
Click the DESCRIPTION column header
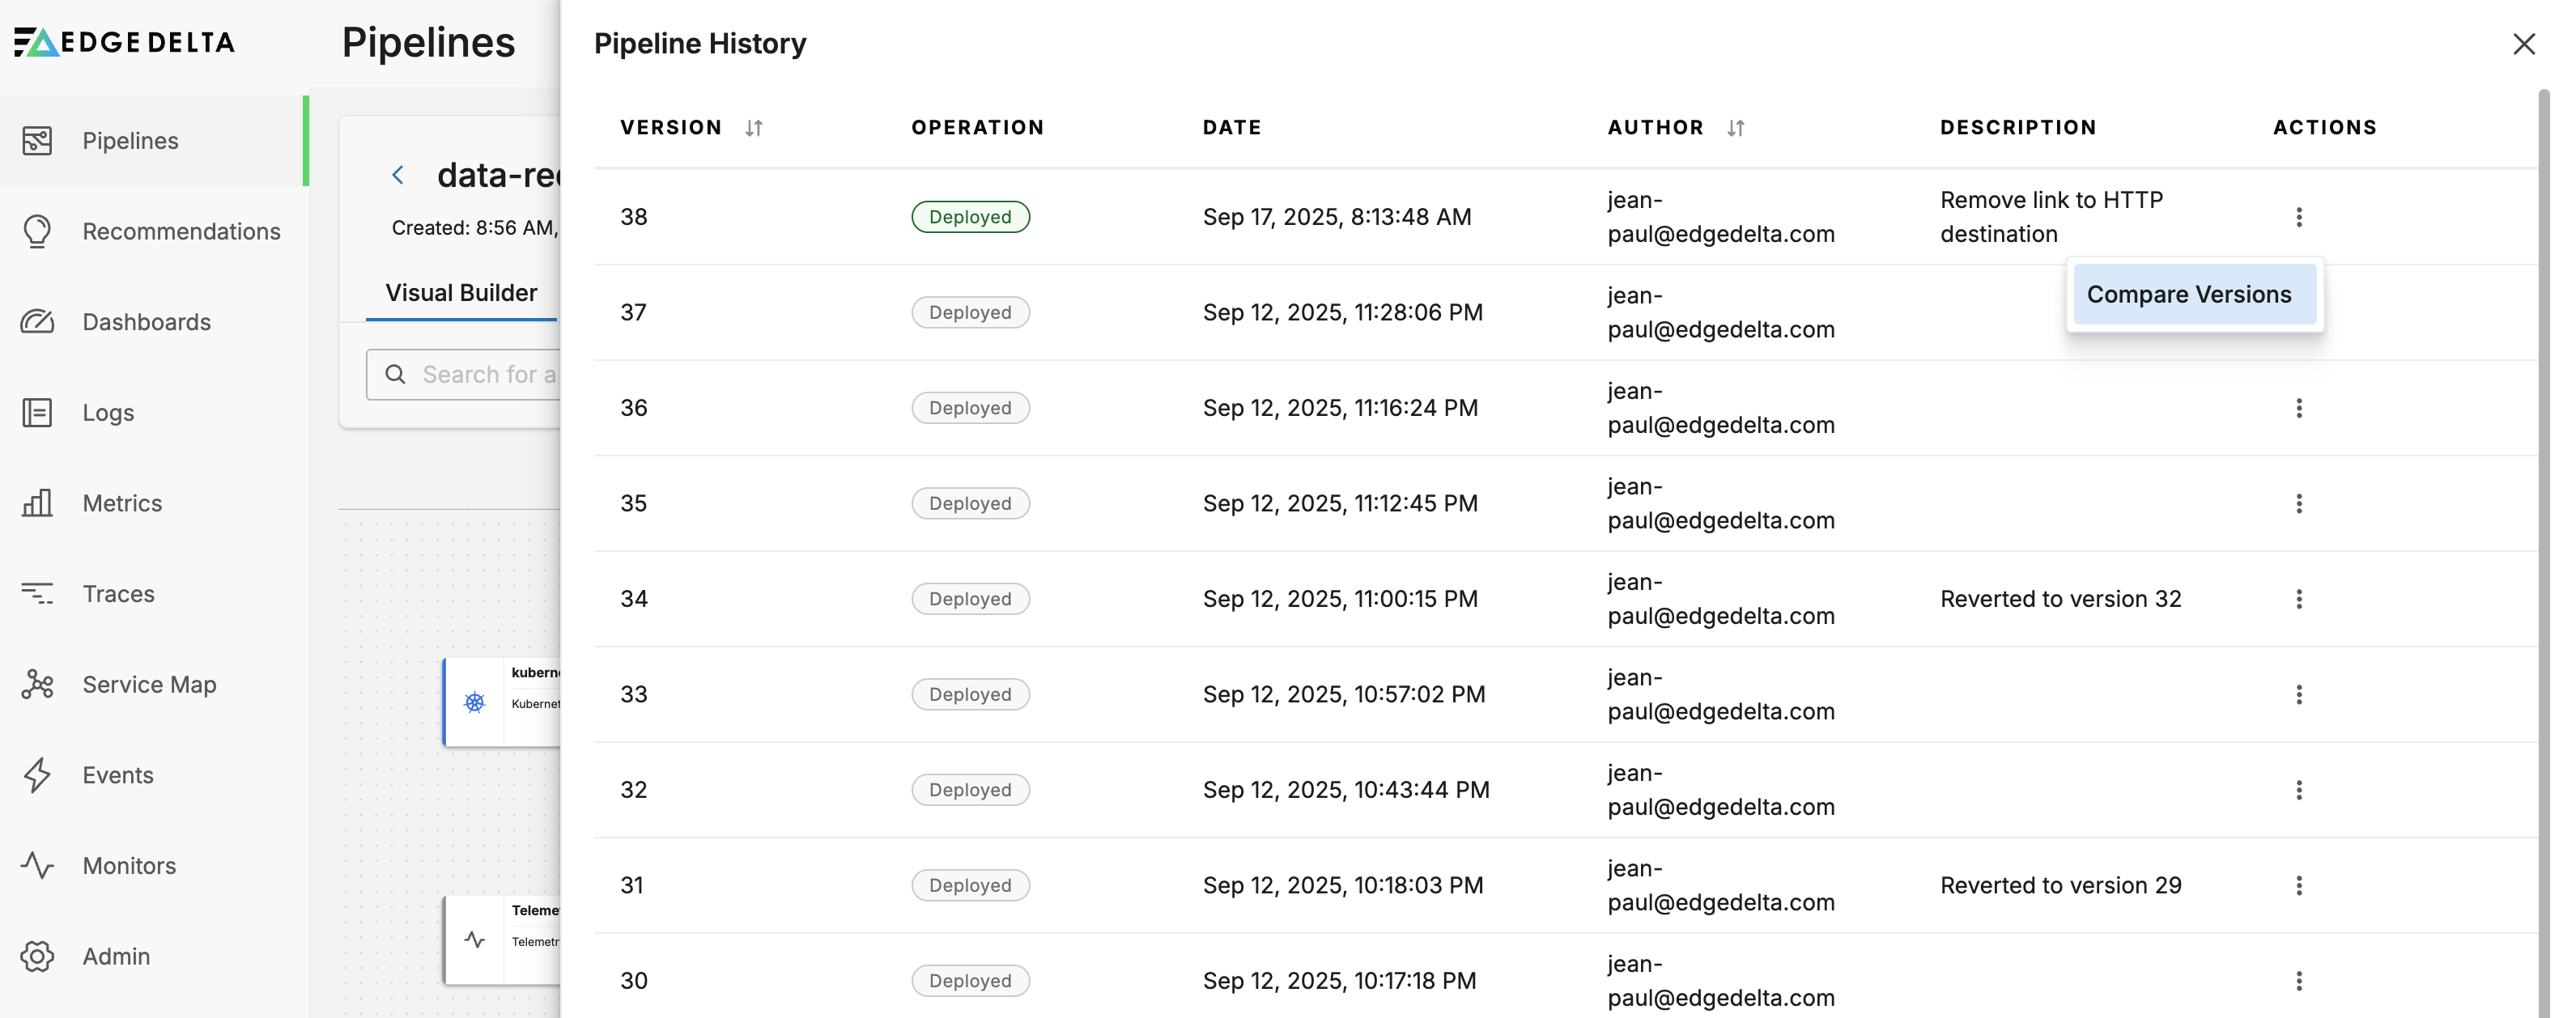2018,128
